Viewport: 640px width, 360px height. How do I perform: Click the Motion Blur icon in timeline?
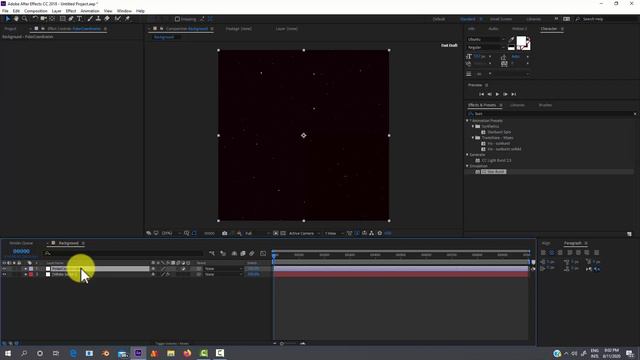click(252, 253)
